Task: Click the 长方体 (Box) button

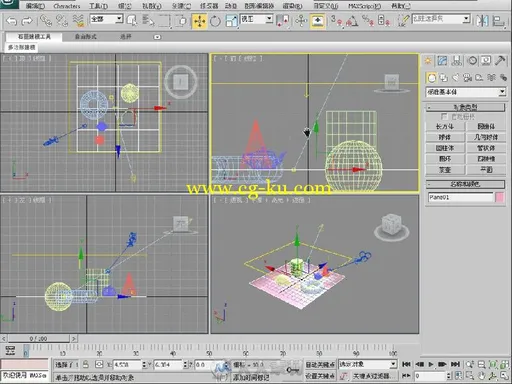Action: pos(445,126)
